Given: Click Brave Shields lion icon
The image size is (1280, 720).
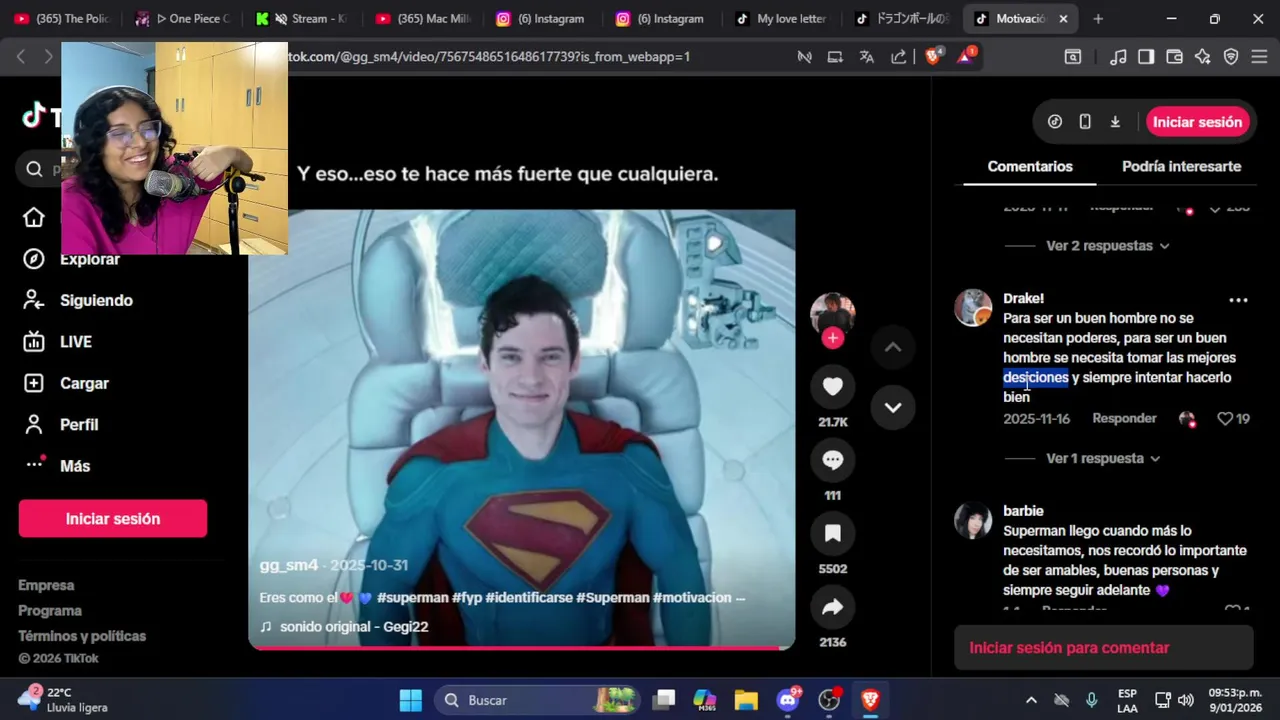Looking at the screenshot, I should 933,57.
